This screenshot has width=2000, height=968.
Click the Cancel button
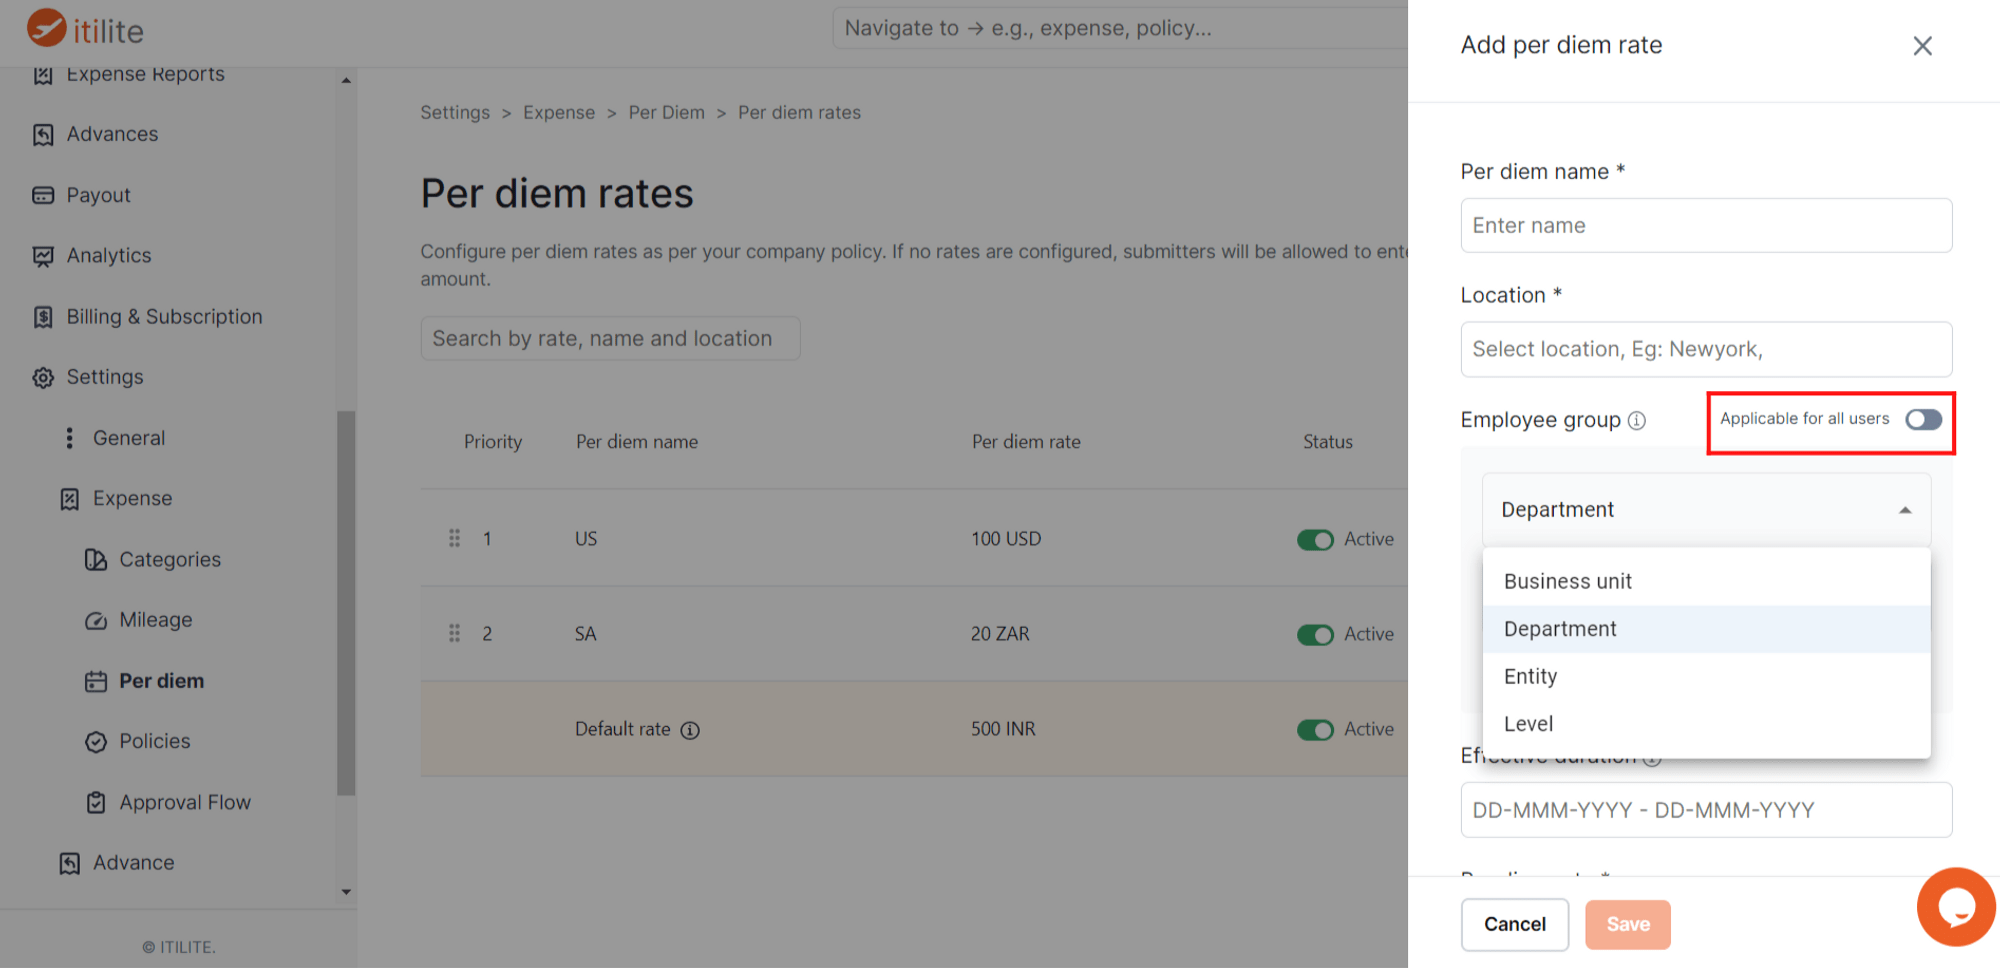click(x=1514, y=924)
